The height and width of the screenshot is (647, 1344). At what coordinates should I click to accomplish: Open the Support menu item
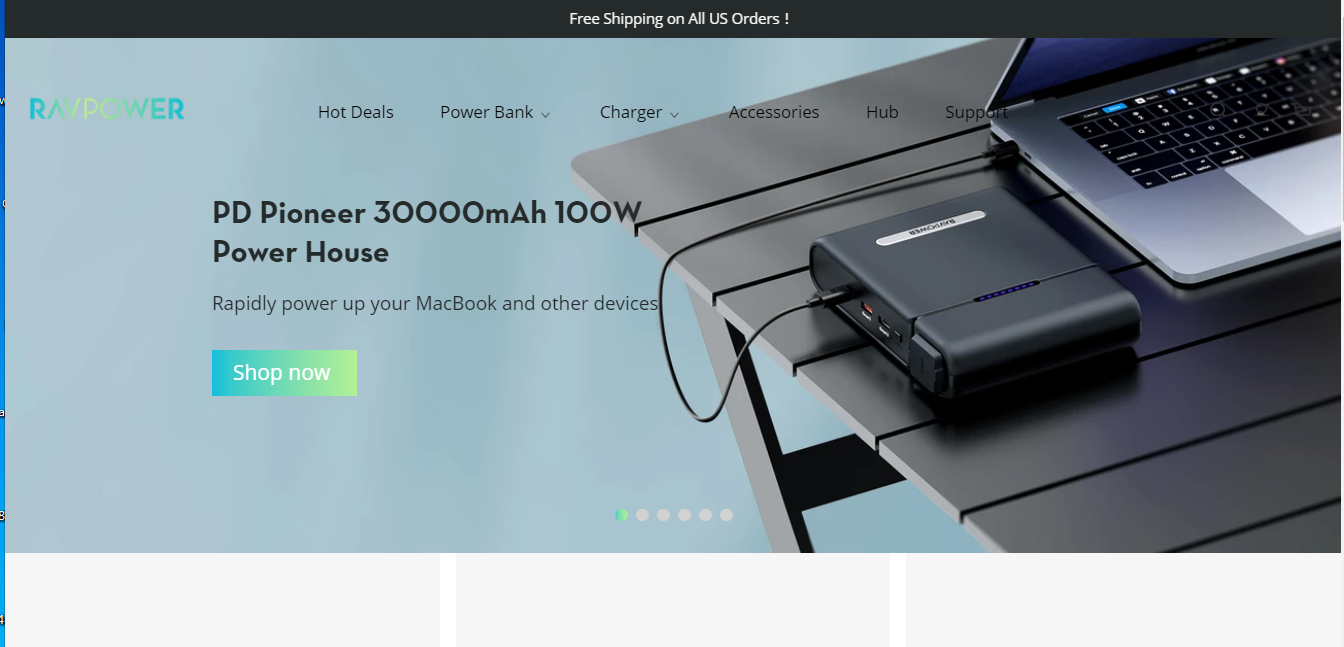[x=977, y=112]
